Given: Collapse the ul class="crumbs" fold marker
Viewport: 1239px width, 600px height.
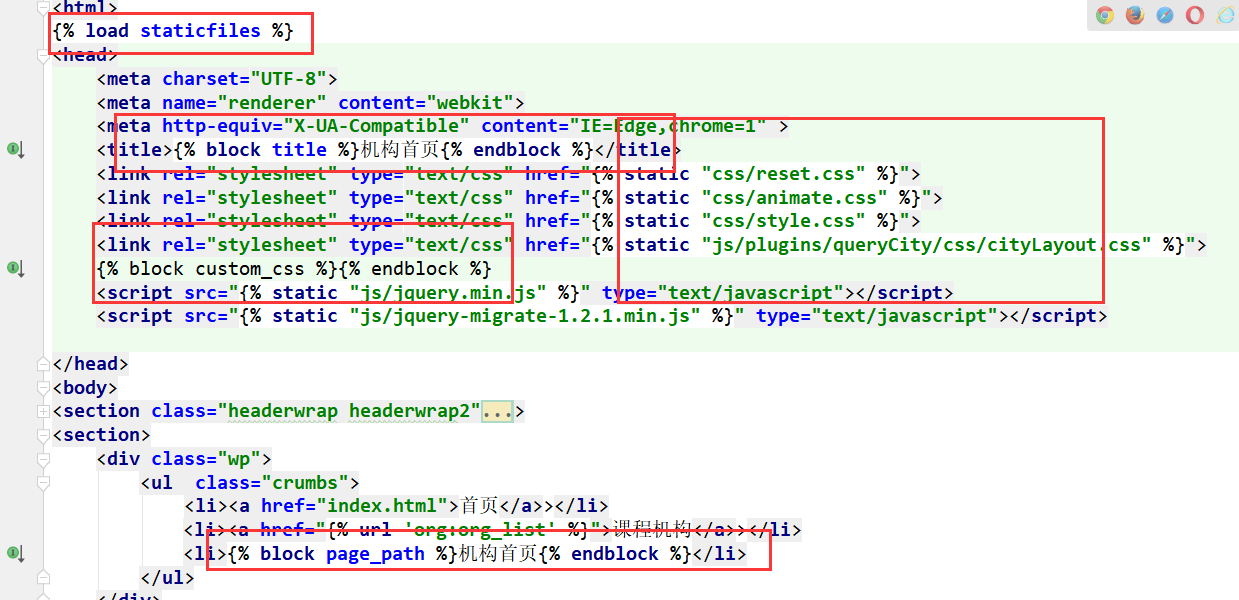Looking at the screenshot, I should 42,482.
